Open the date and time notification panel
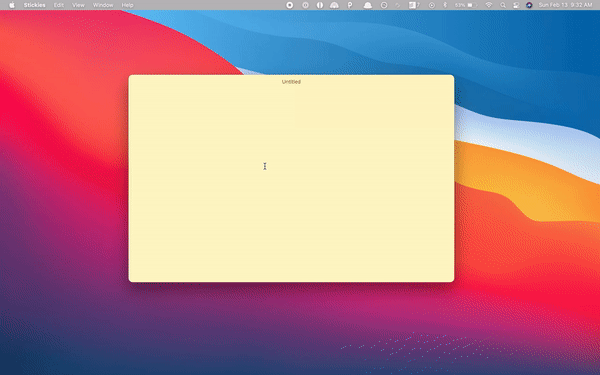The width and height of the screenshot is (600, 375). [565, 5]
